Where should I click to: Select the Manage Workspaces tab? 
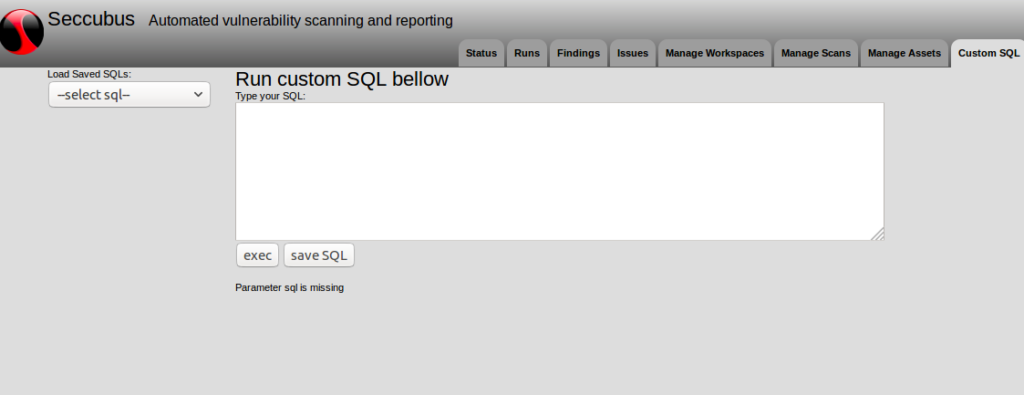(x=714, y=54)
